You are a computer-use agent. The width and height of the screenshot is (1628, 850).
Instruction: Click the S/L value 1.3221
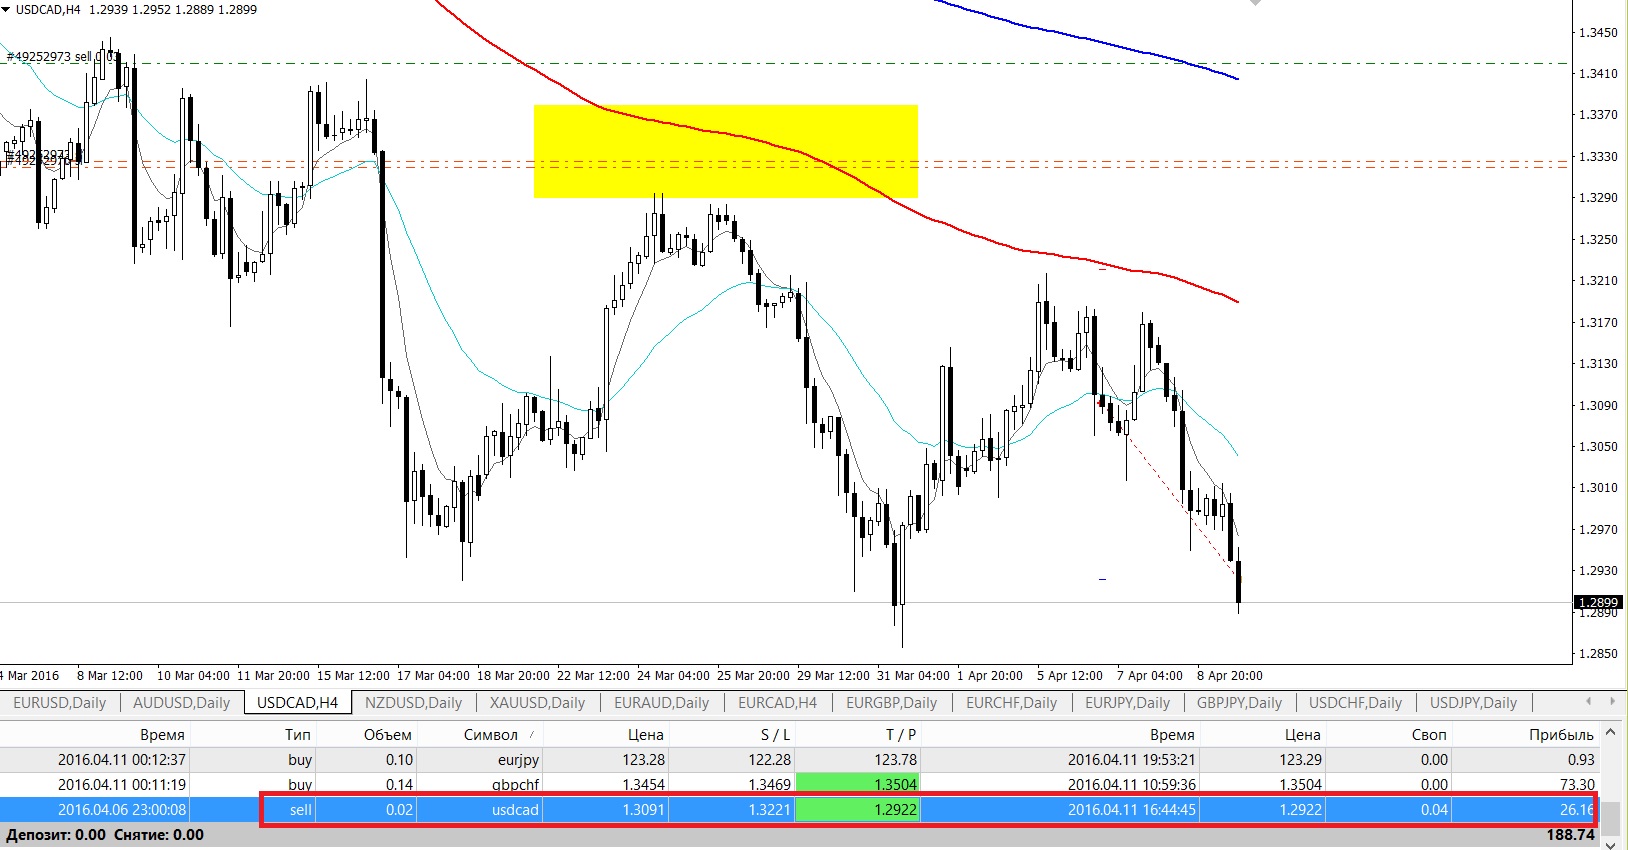[770, 809]
